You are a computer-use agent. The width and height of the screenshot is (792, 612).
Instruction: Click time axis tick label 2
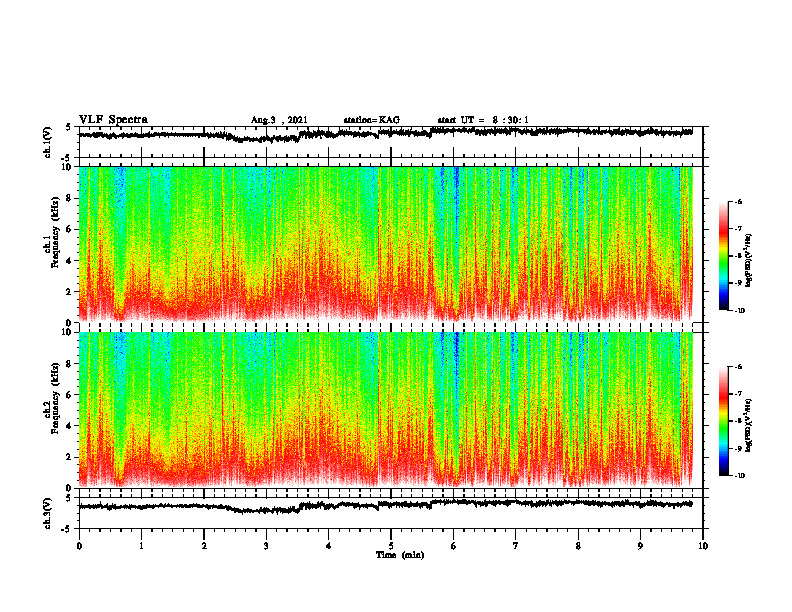click(x=204, y=546)
